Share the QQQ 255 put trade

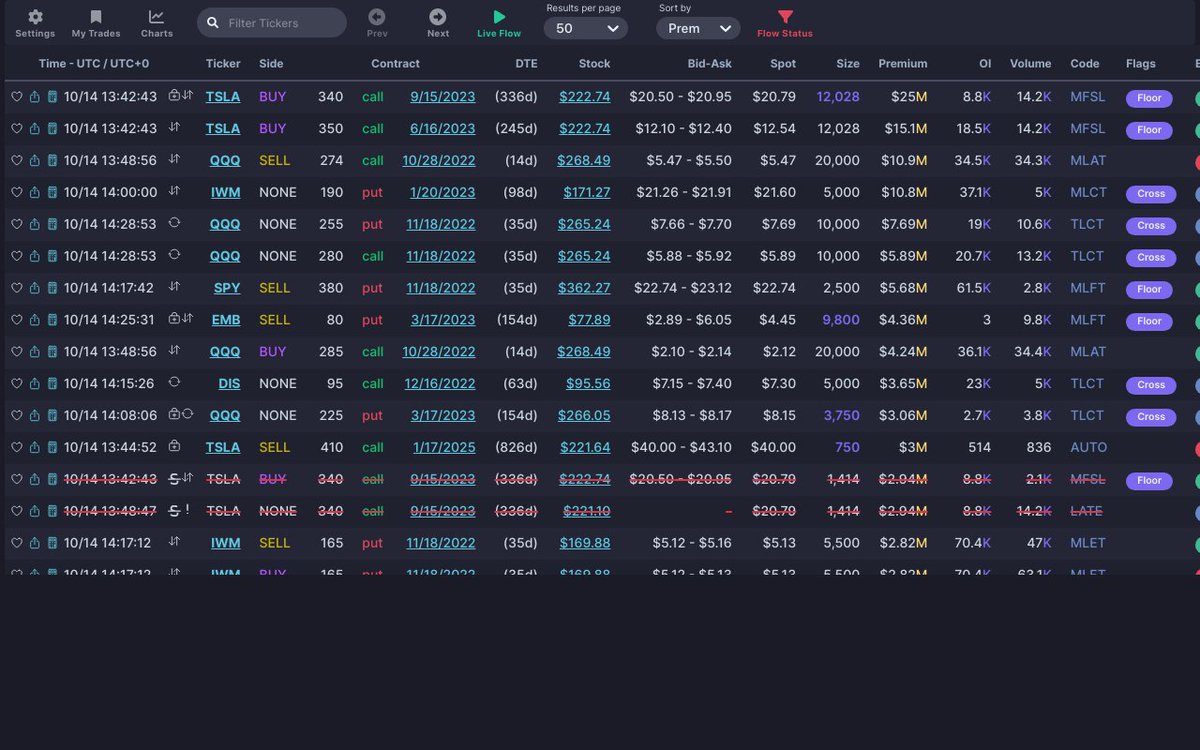(x=35, y=225)
